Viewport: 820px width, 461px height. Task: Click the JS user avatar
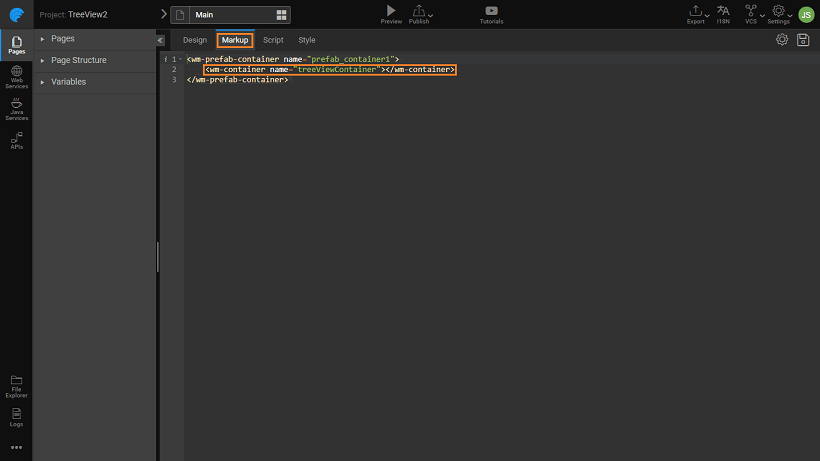pyautogui.click(x=806, y=14)
